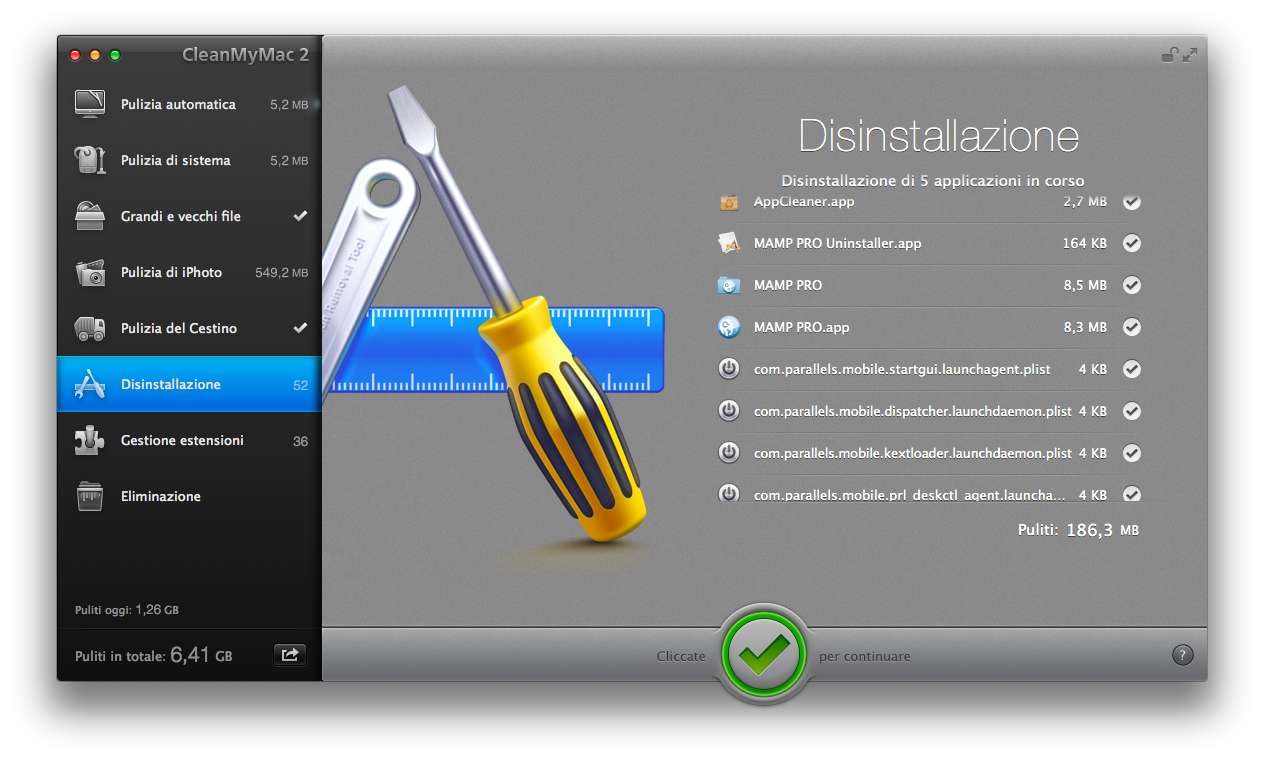Click the Pulizia del Cestino truck icon
The height and width of the screenshot is (760, 1264).
[x=90, y=328]
